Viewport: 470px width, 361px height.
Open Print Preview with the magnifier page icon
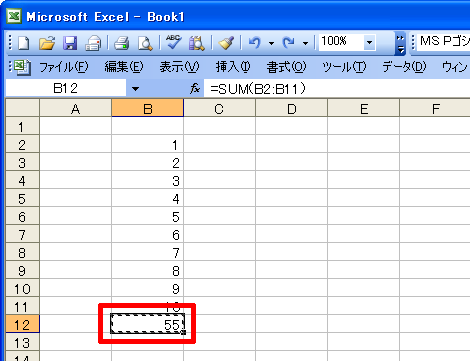(145, 43)
